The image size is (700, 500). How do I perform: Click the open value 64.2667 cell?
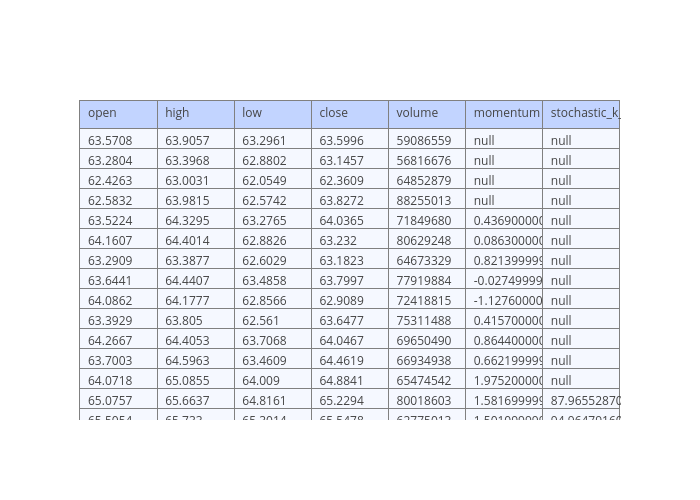tap(118, 341)
